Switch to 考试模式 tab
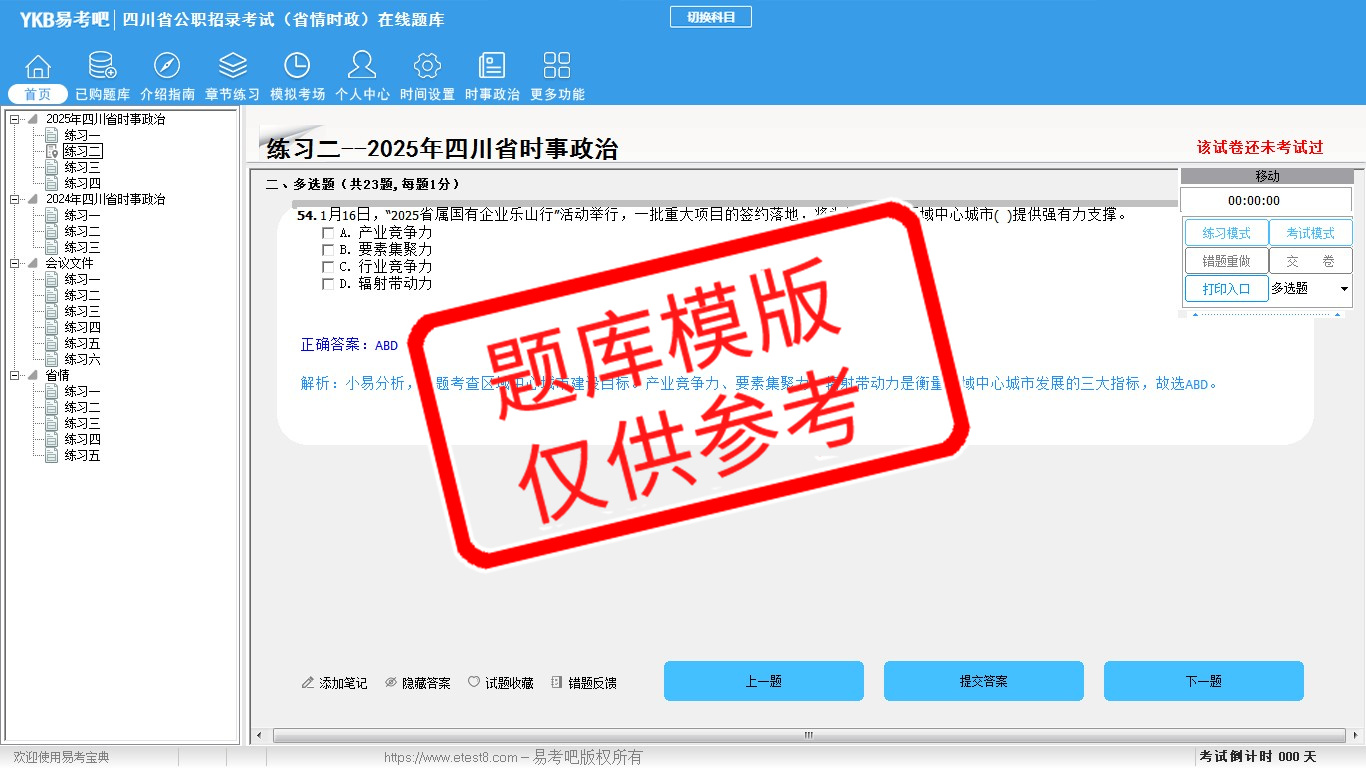Image resolution: width=1366 pixels, height=768 pixels. 1310,233
